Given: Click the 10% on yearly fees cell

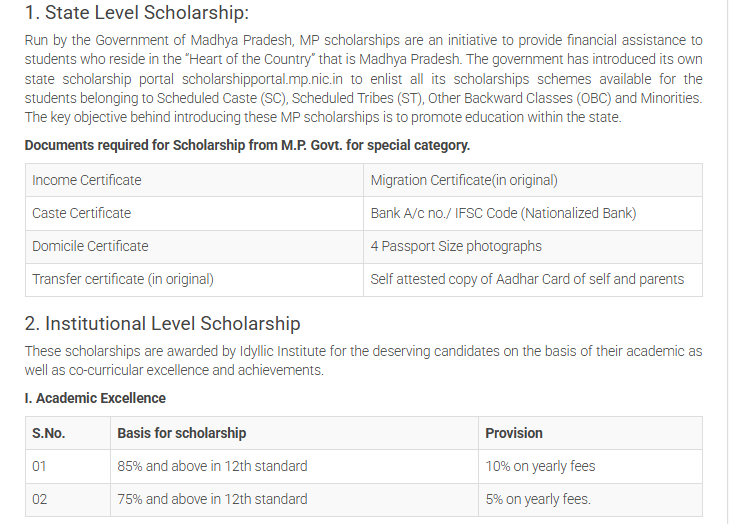Looking at the screenshot, I should tap(590, 466).
